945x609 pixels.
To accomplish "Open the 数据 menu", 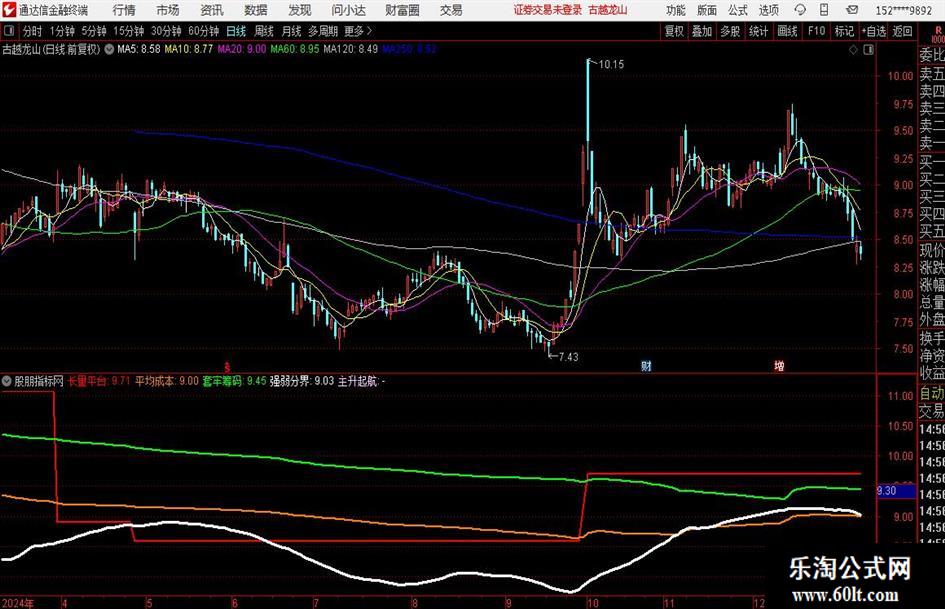I will click(x=256, y=10).
